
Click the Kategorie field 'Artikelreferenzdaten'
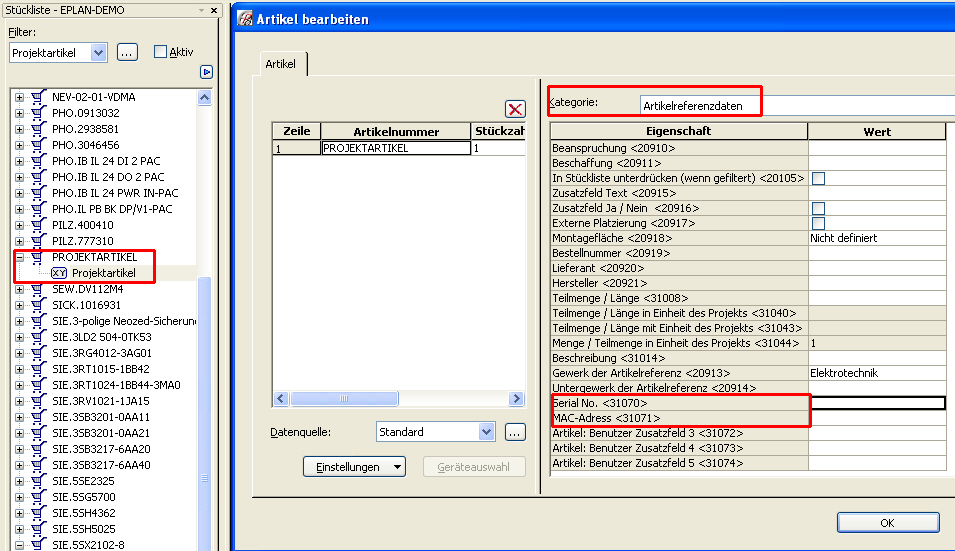(x=798, y=106)
